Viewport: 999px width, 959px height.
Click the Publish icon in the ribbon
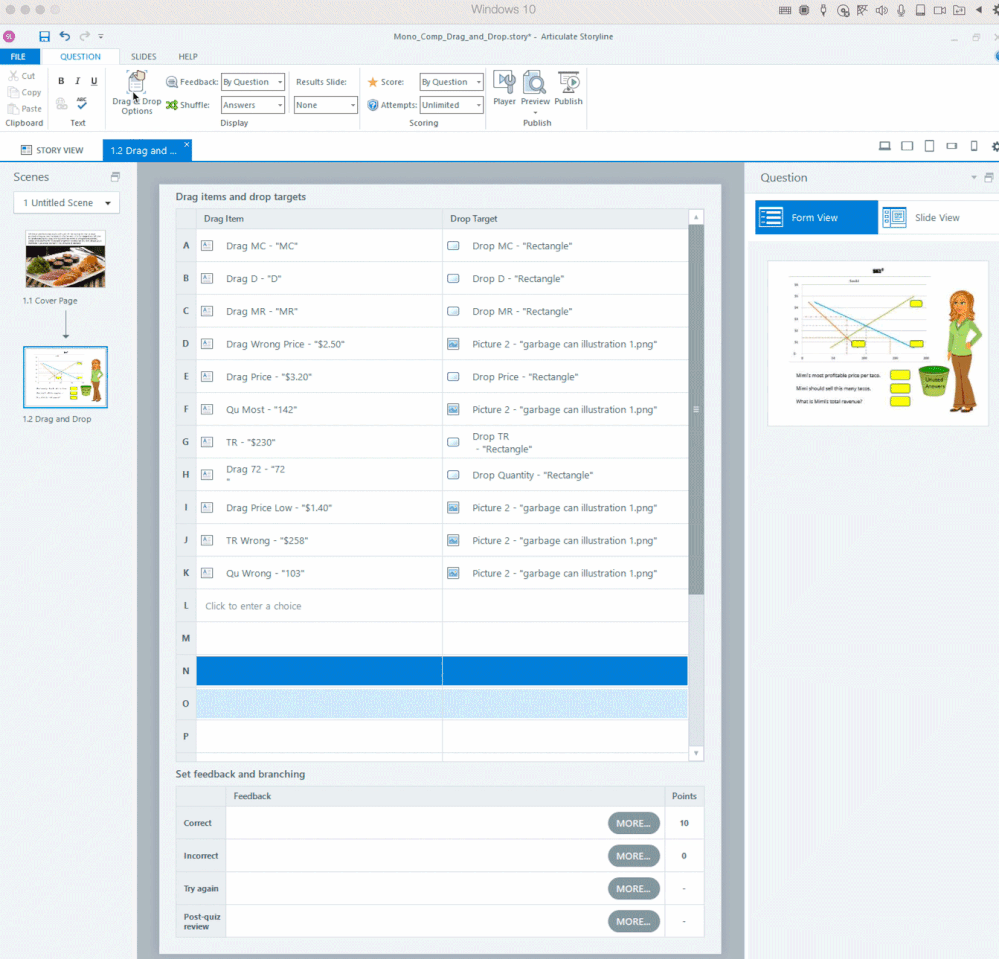(568, 88)
